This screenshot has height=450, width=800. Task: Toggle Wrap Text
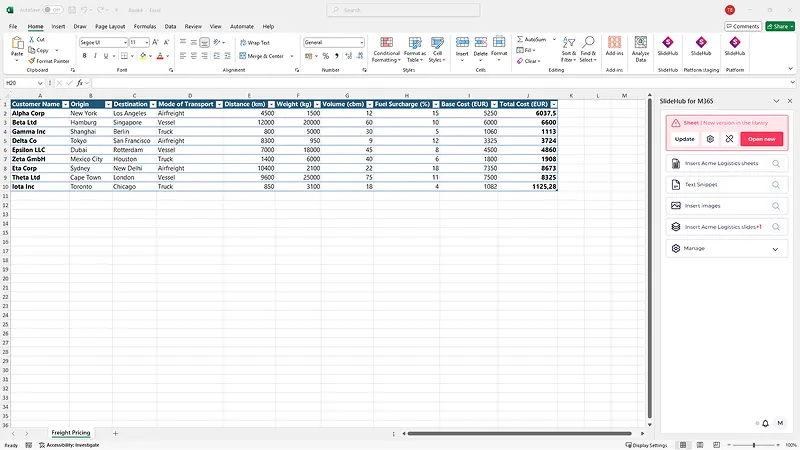pos(255,43)
